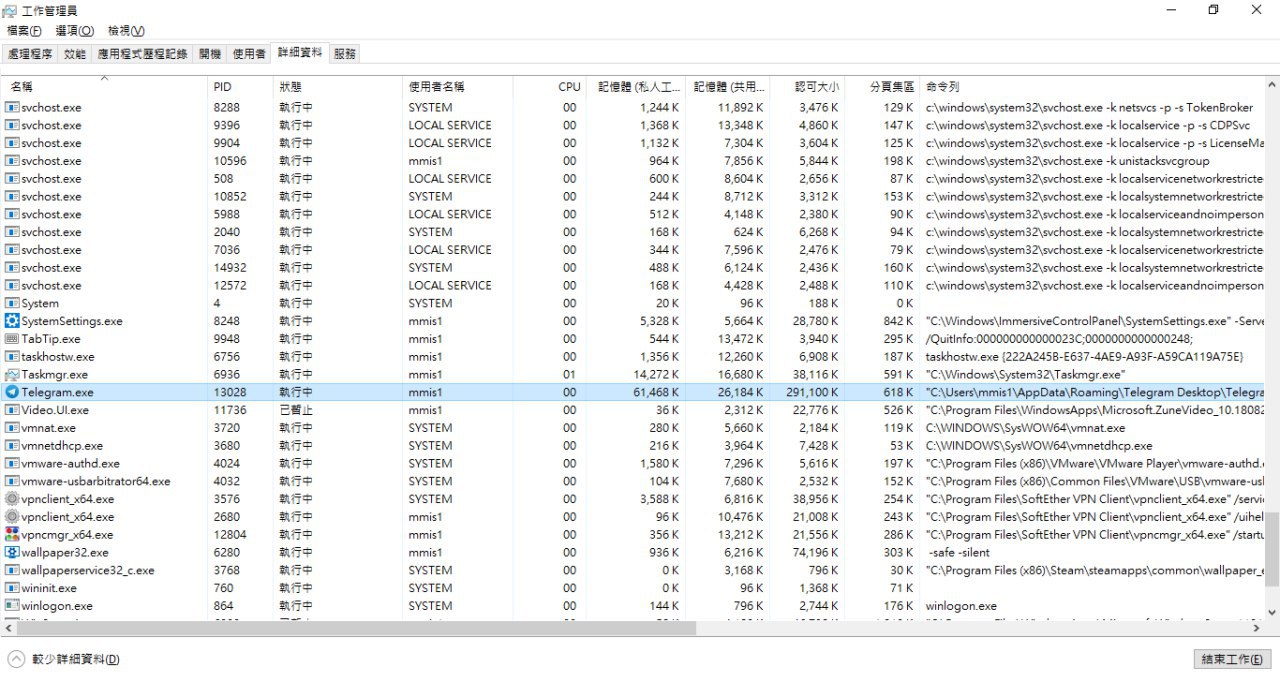Click the horizontal scrollbar thumb

[350, 628]
